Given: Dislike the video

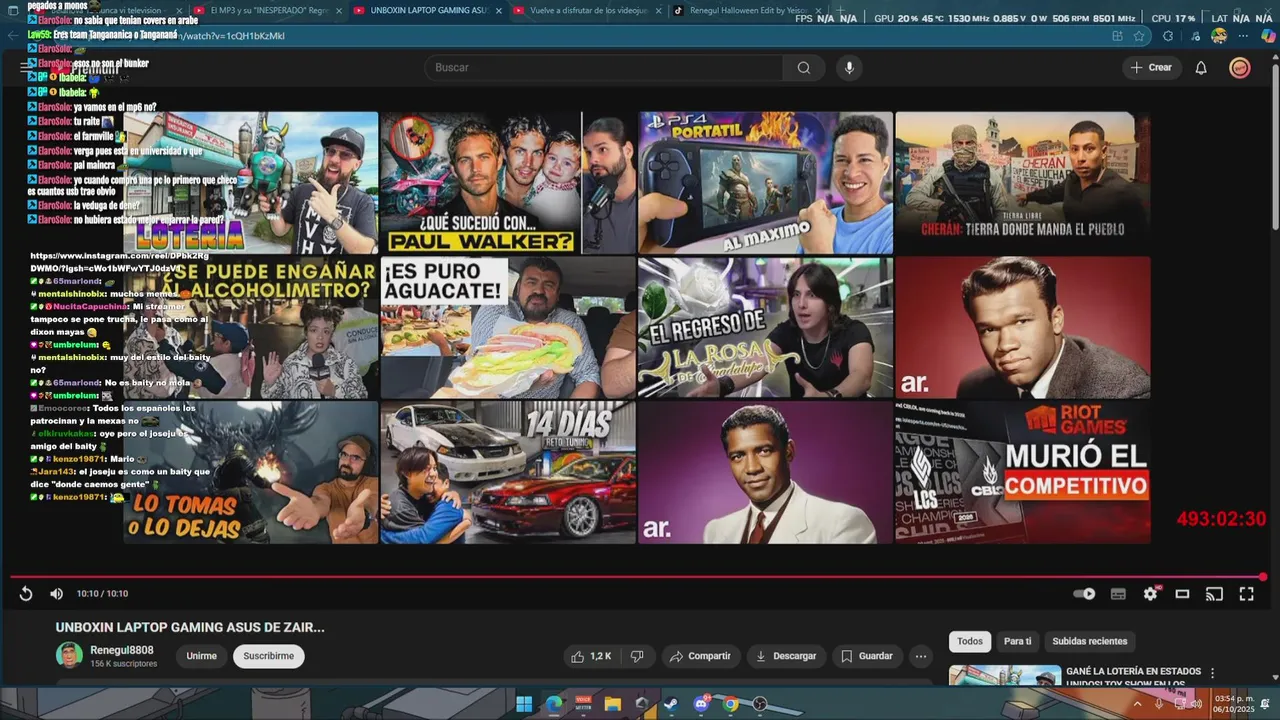Looking at the screenshot, I should [637, 656].
